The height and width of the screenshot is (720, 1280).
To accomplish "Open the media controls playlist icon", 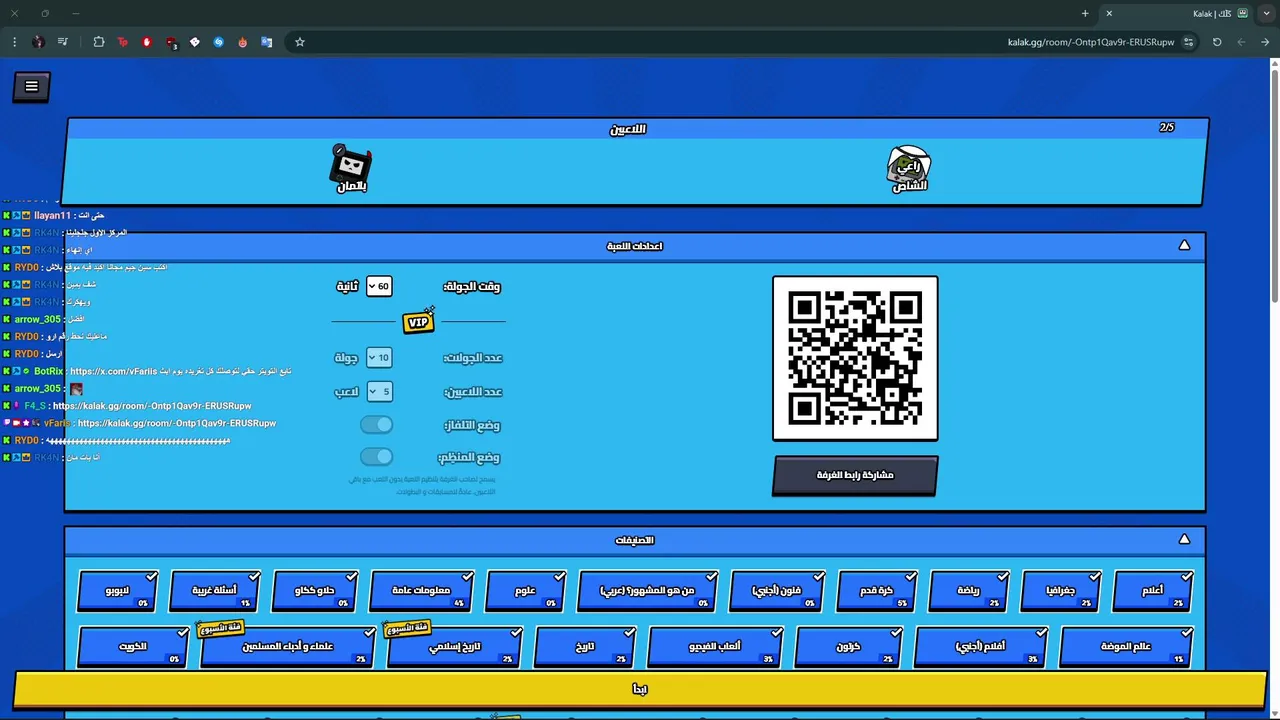I will coord(63,42).
